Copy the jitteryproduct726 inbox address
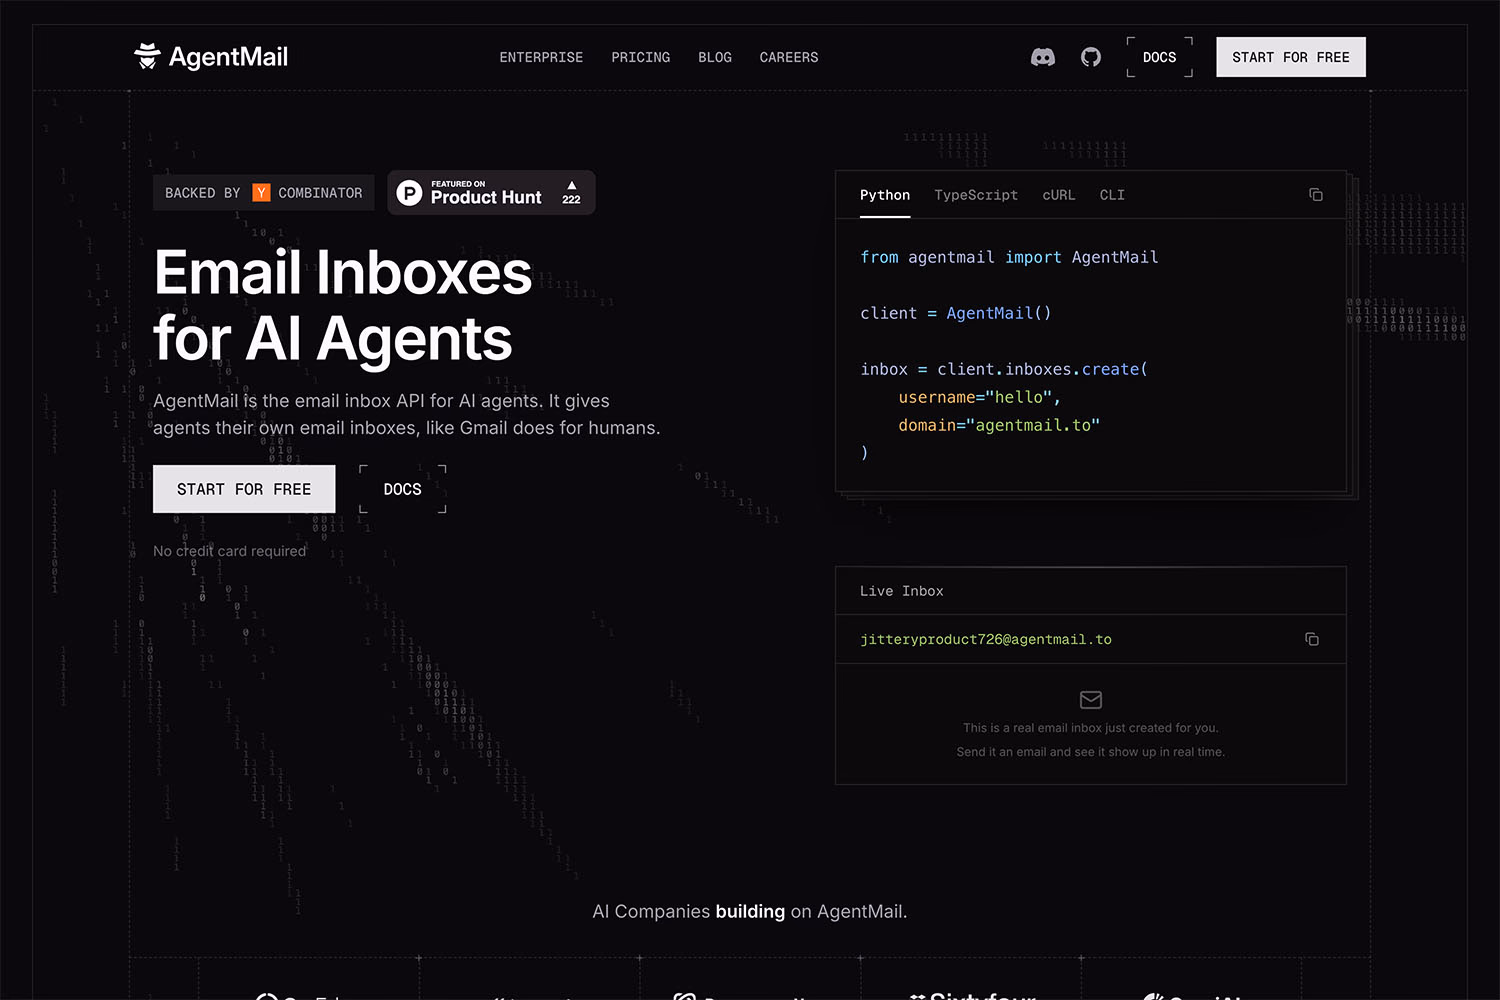This screenshot has height=1000, width=1500. pyautogui.click(x=1312, y=639)
